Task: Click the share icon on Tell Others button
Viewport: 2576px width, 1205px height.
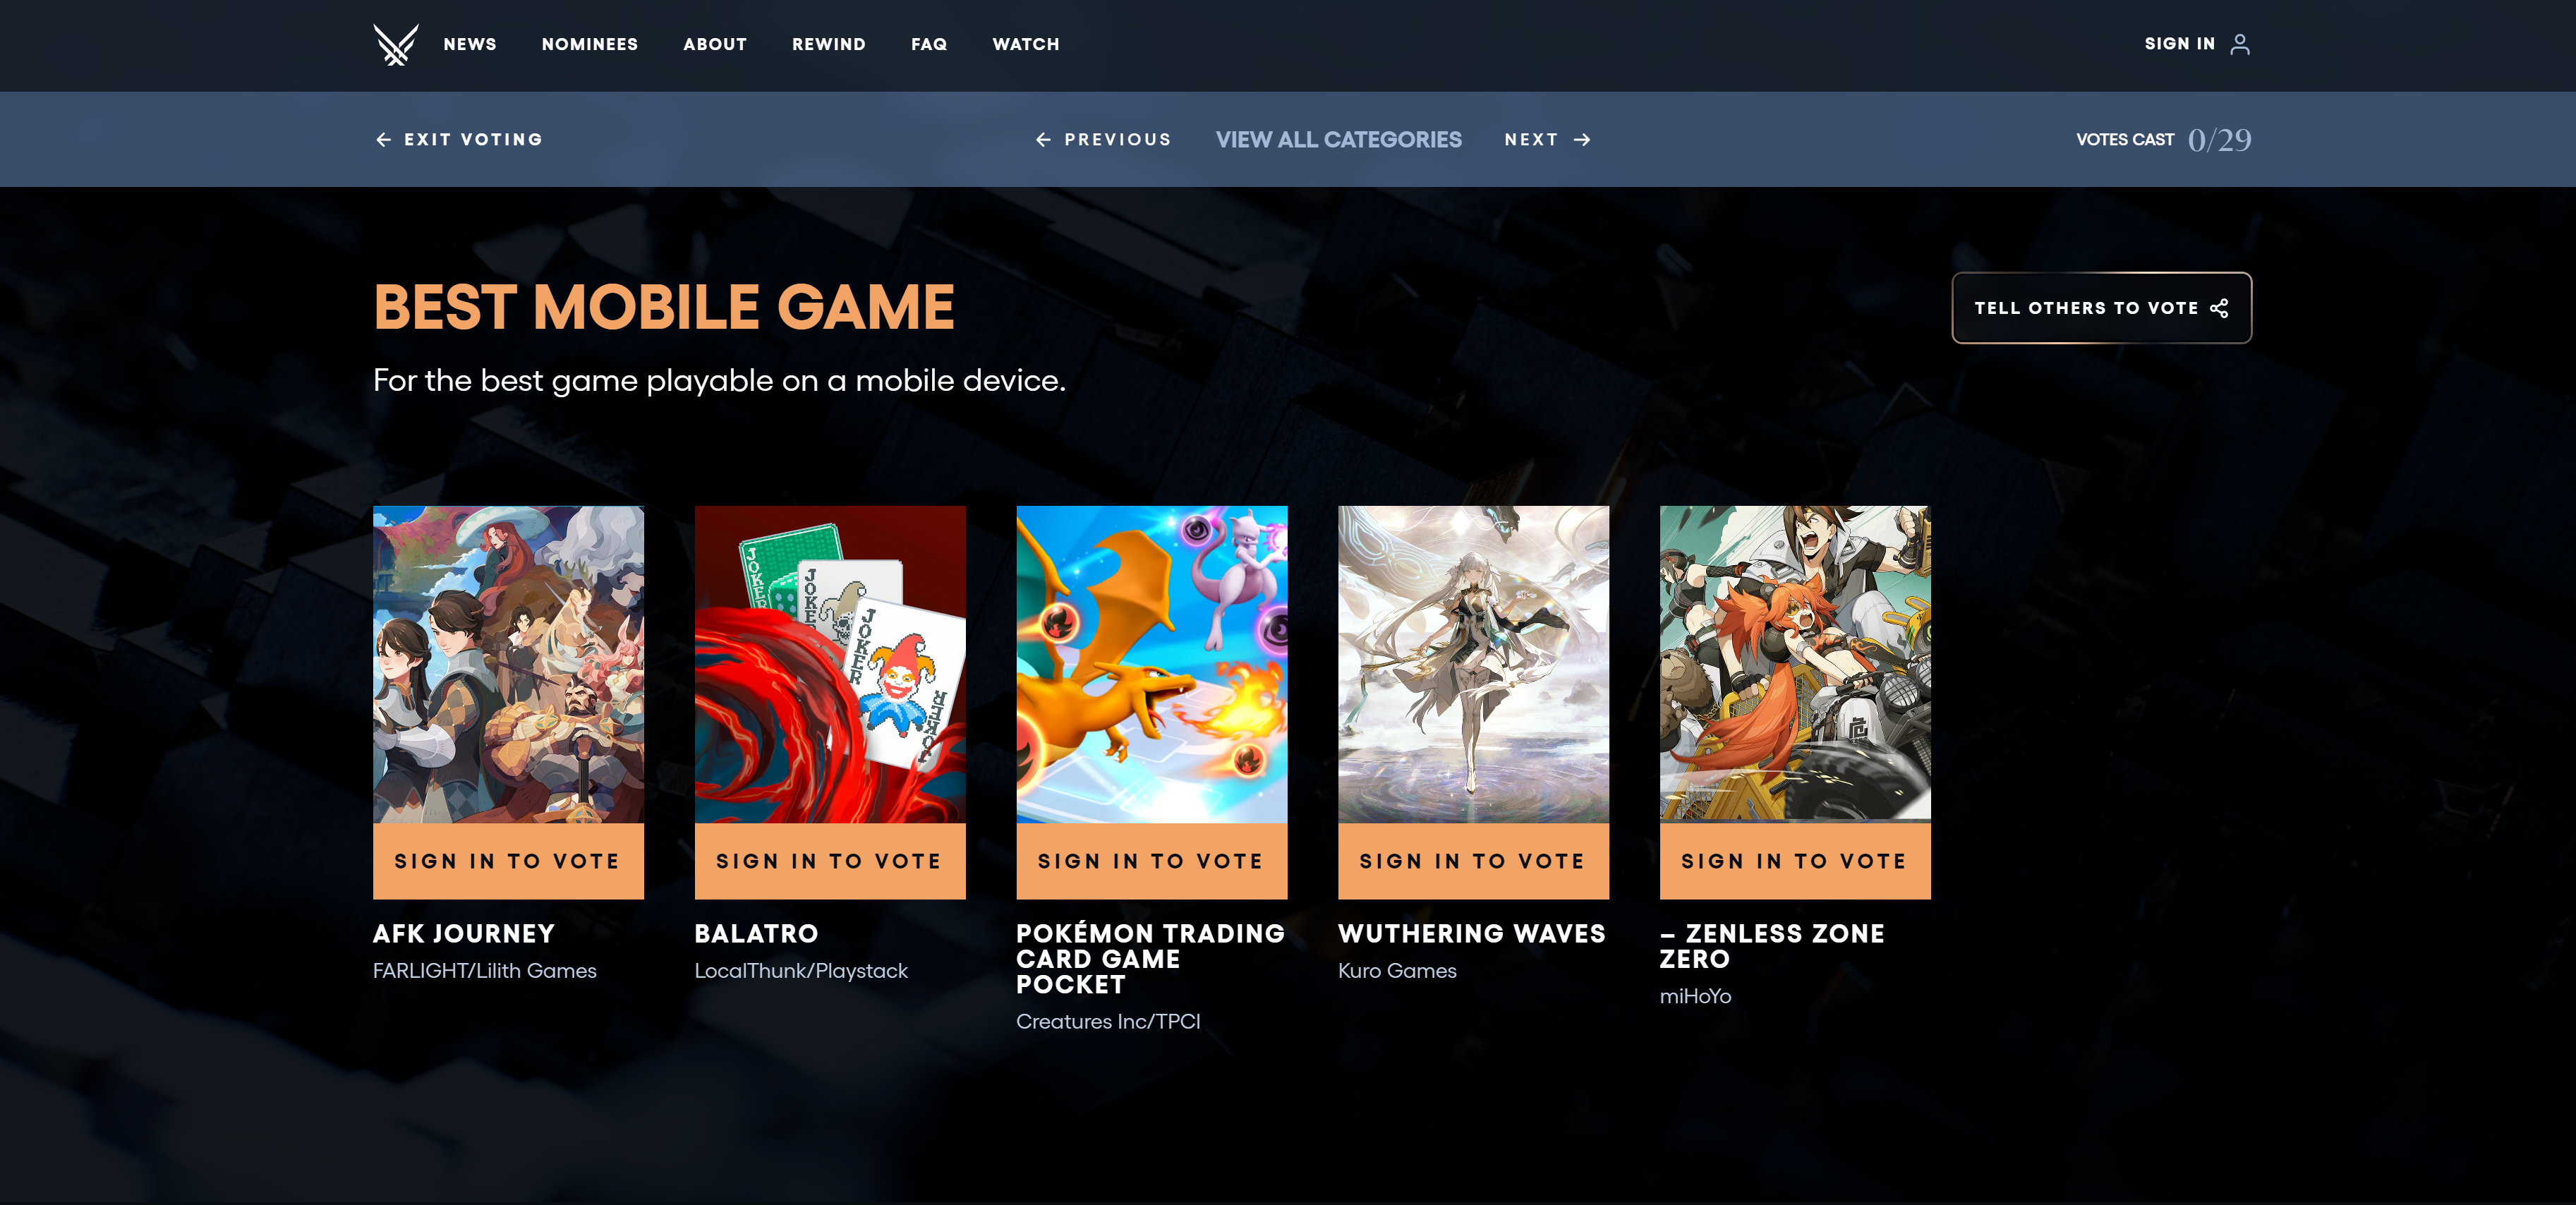Action: tap(2219, 308)
